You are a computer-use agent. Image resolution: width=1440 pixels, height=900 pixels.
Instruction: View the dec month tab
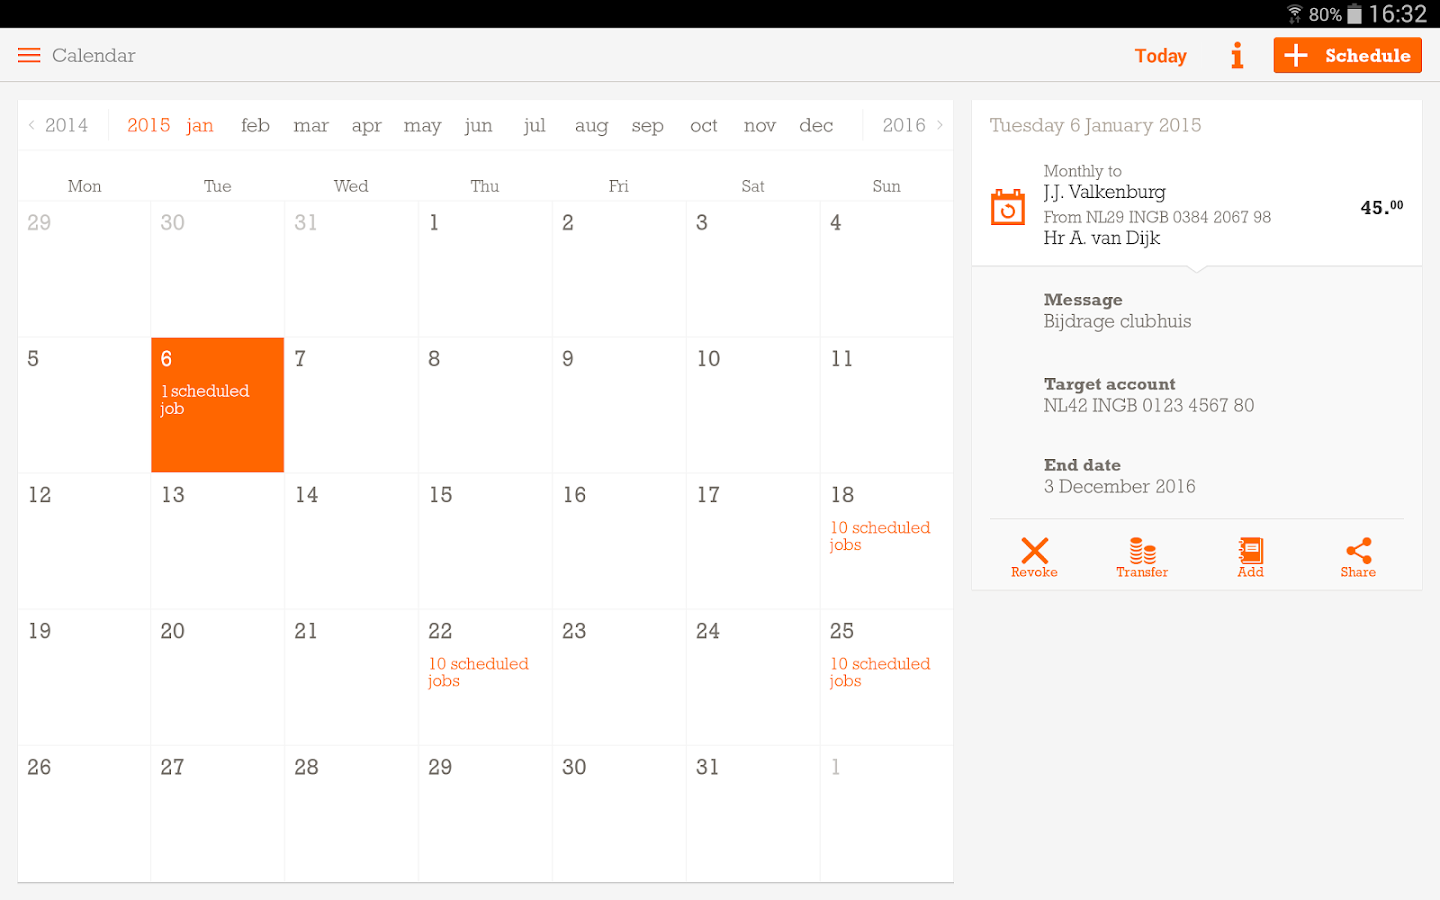tap(816, 125)
